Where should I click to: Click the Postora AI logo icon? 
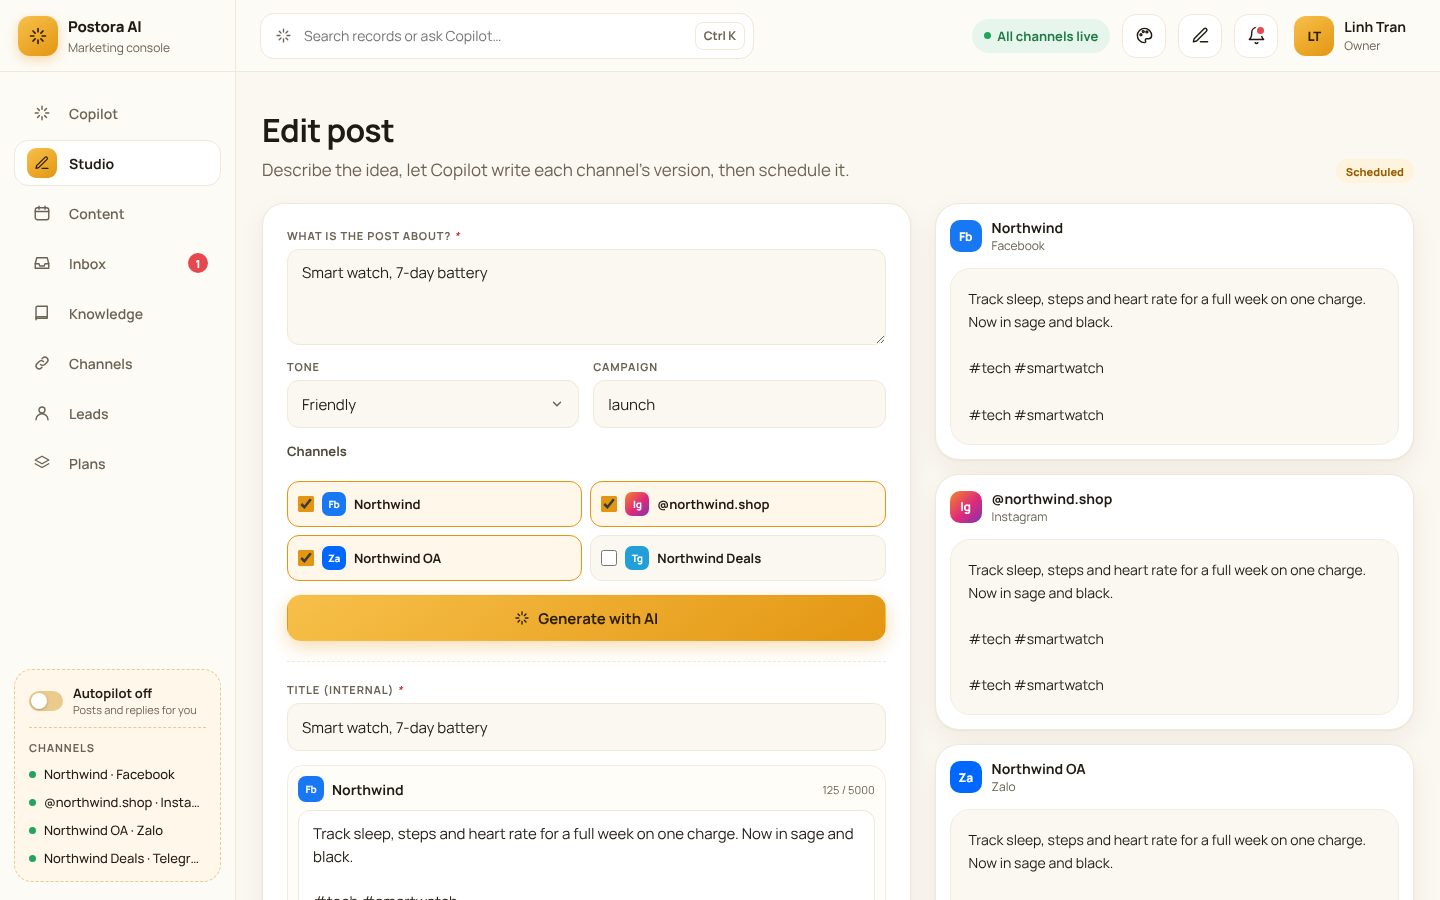tap(38, 36)
